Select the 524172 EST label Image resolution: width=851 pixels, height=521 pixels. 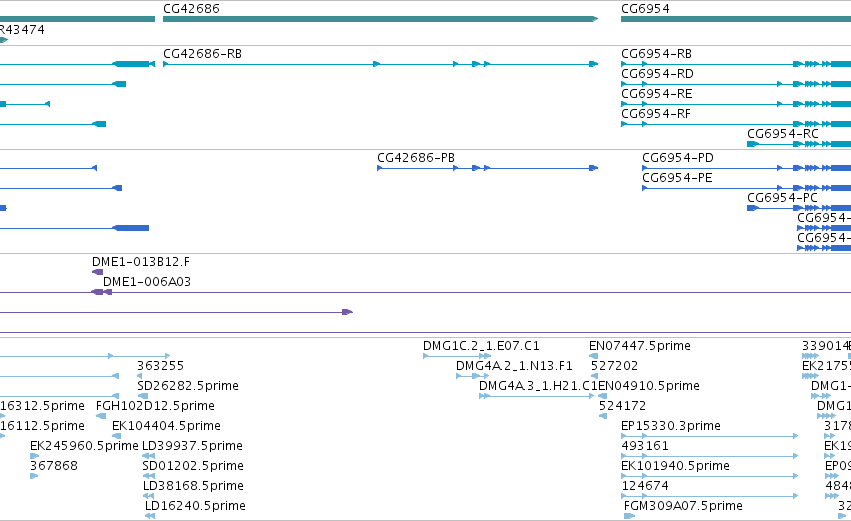[623, 406]
